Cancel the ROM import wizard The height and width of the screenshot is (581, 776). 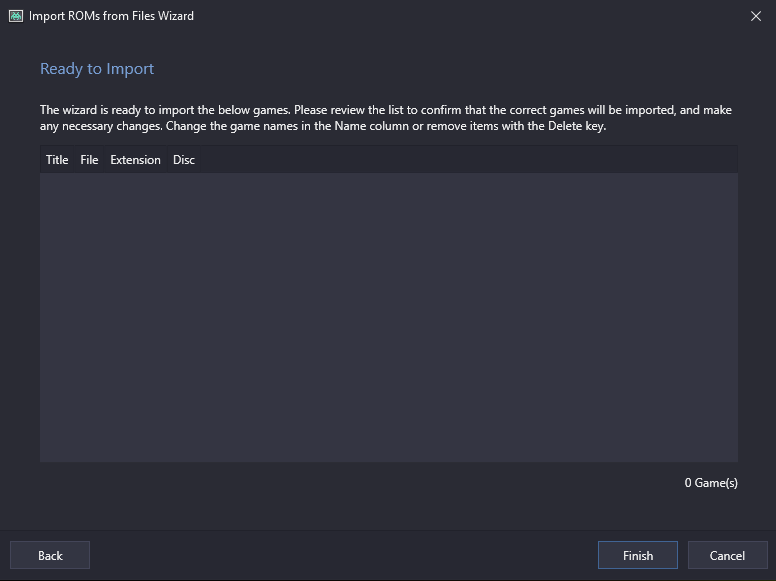[x=727, y=555]
